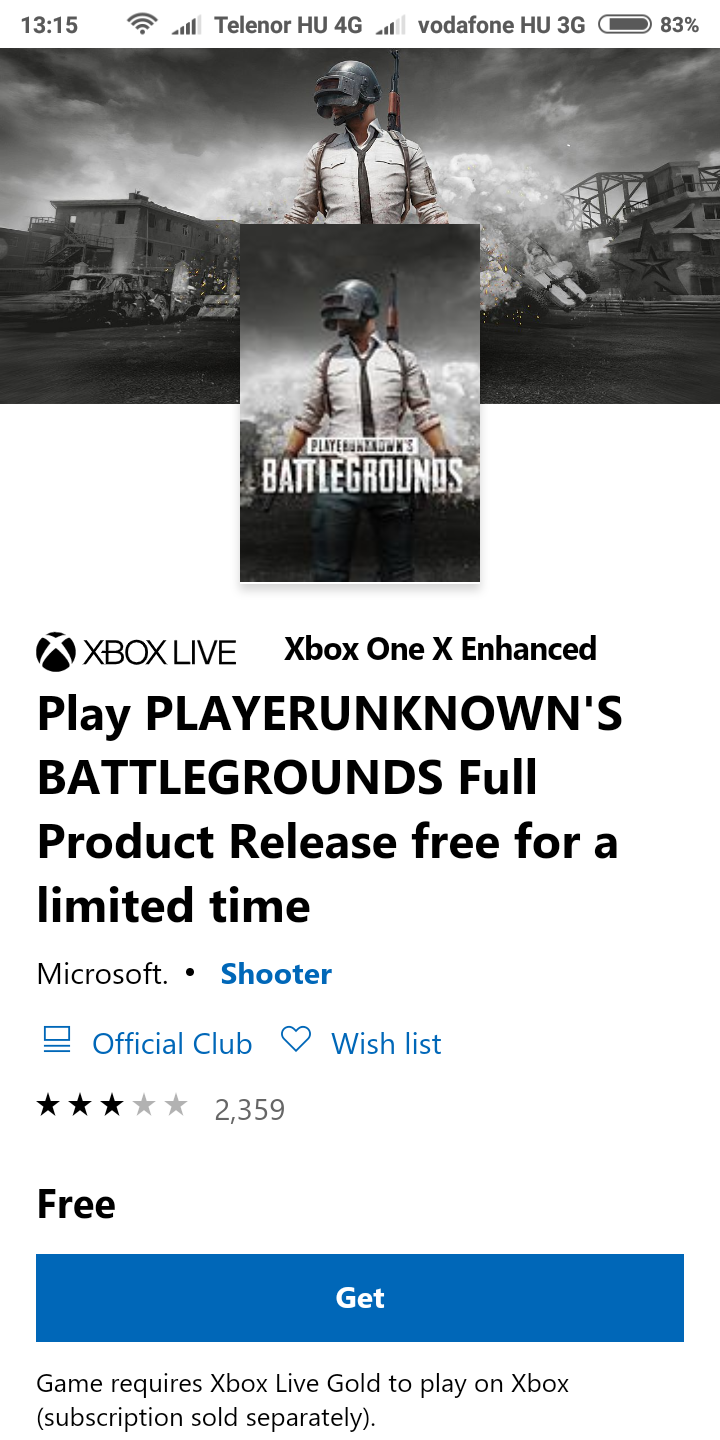Click the fifth rating star
The image size is (720, 1440).
point(176,1105)
